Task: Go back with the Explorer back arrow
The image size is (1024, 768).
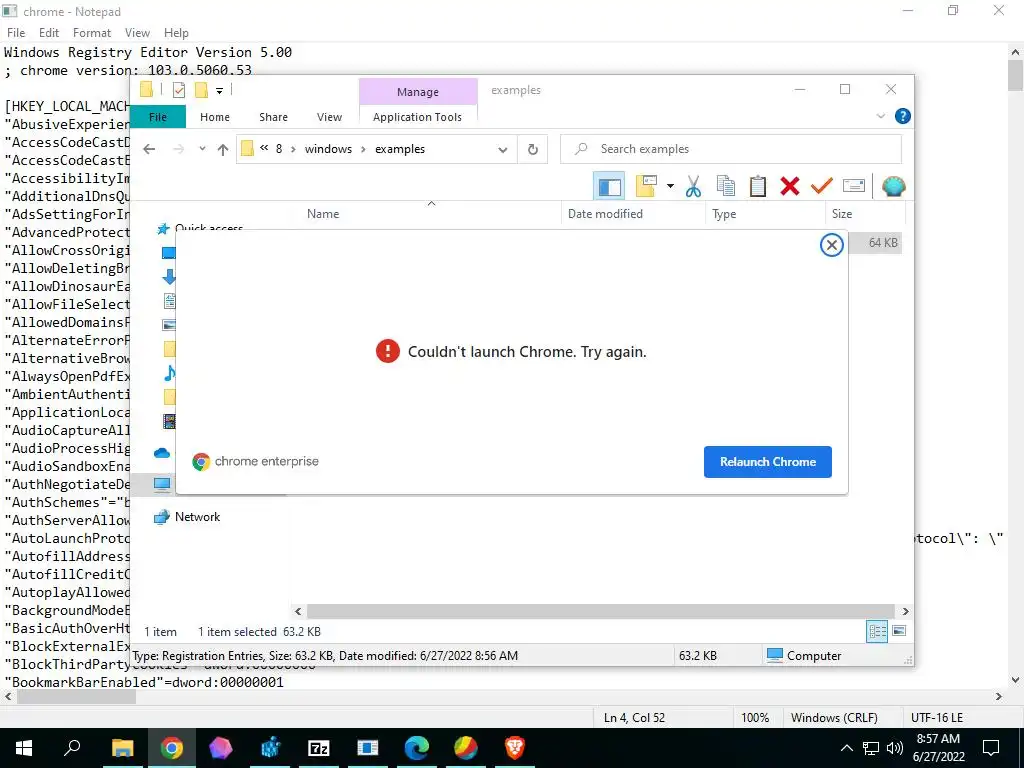Action: point(149,149)
